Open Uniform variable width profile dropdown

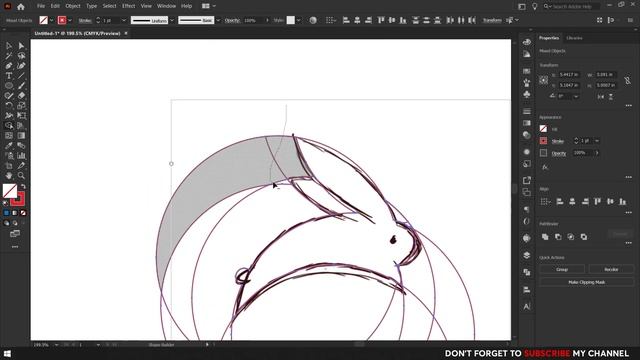(x=172, y=20)
